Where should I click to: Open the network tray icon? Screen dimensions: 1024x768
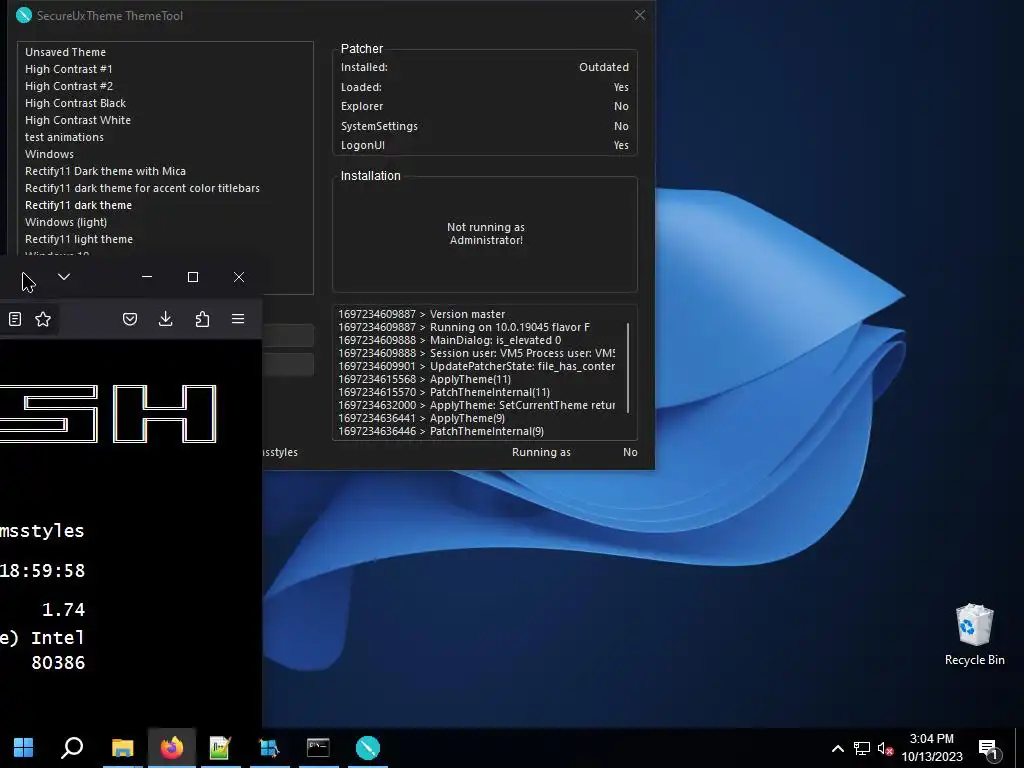[x=862, y=748]
